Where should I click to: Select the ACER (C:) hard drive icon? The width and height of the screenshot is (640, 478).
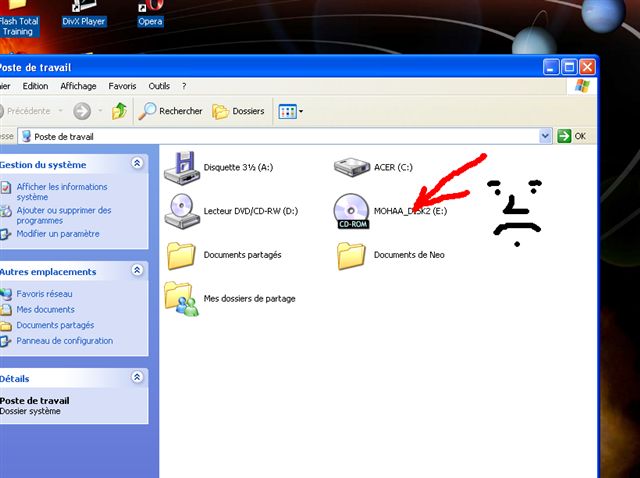pyautogui.click(x=351, y=167)
